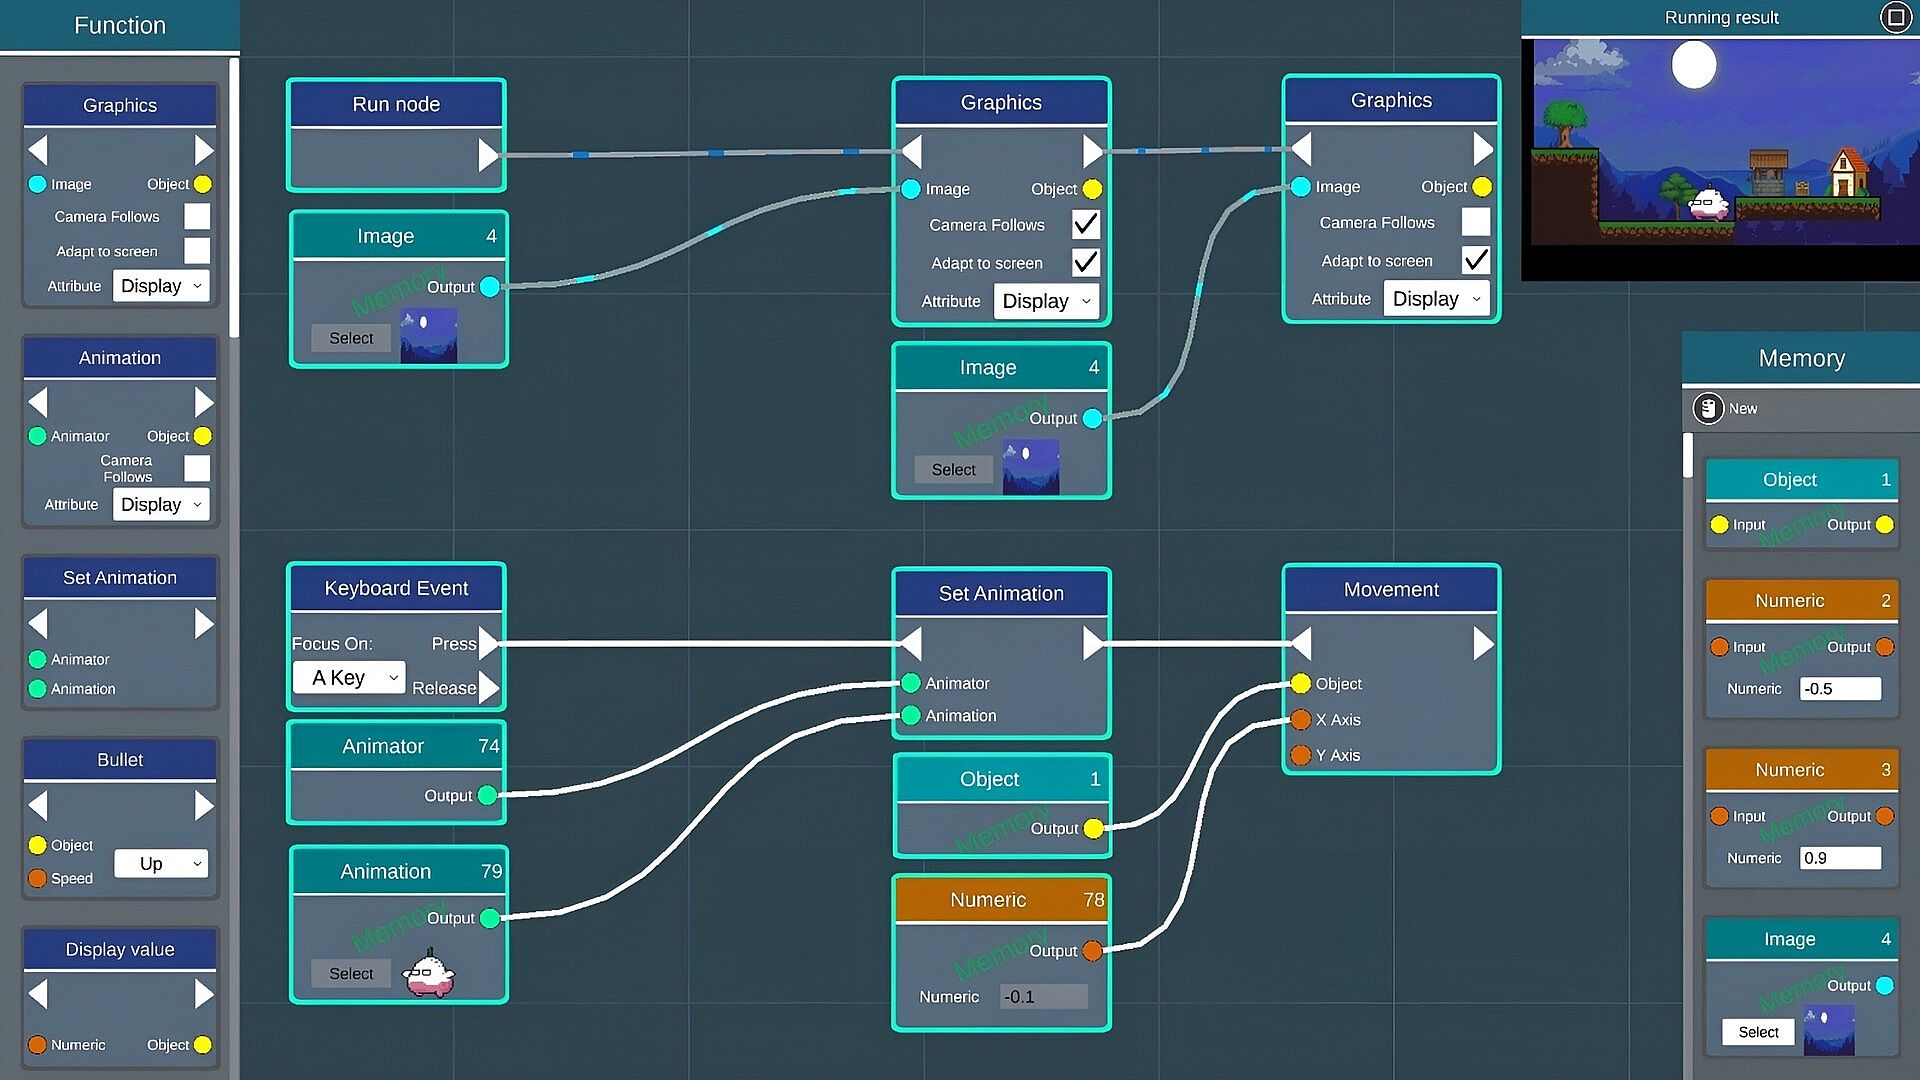This screenshot has width=1920, height=1080.
Task: Click Keyboard Event Release output arrow
Action: pos(488,687)
